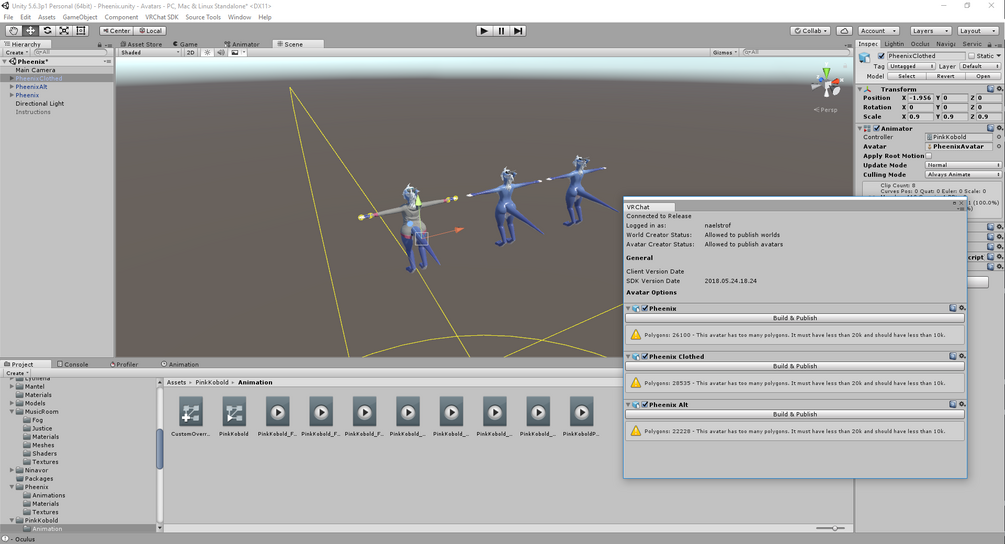Toggle the Animator component enabled checkbox
The width and height of the screenshot is (1005, 544).
tap(876, 128)
